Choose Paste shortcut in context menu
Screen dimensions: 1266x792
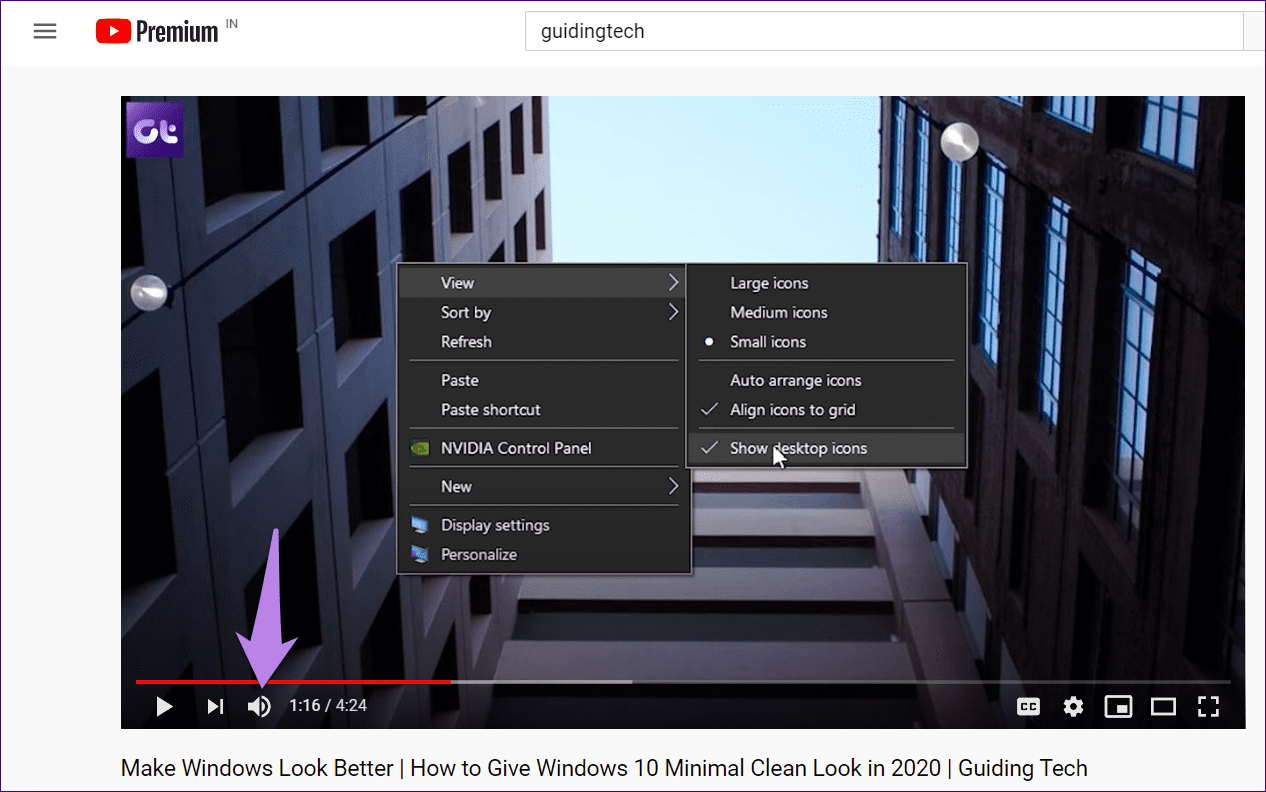click(491, 409)
